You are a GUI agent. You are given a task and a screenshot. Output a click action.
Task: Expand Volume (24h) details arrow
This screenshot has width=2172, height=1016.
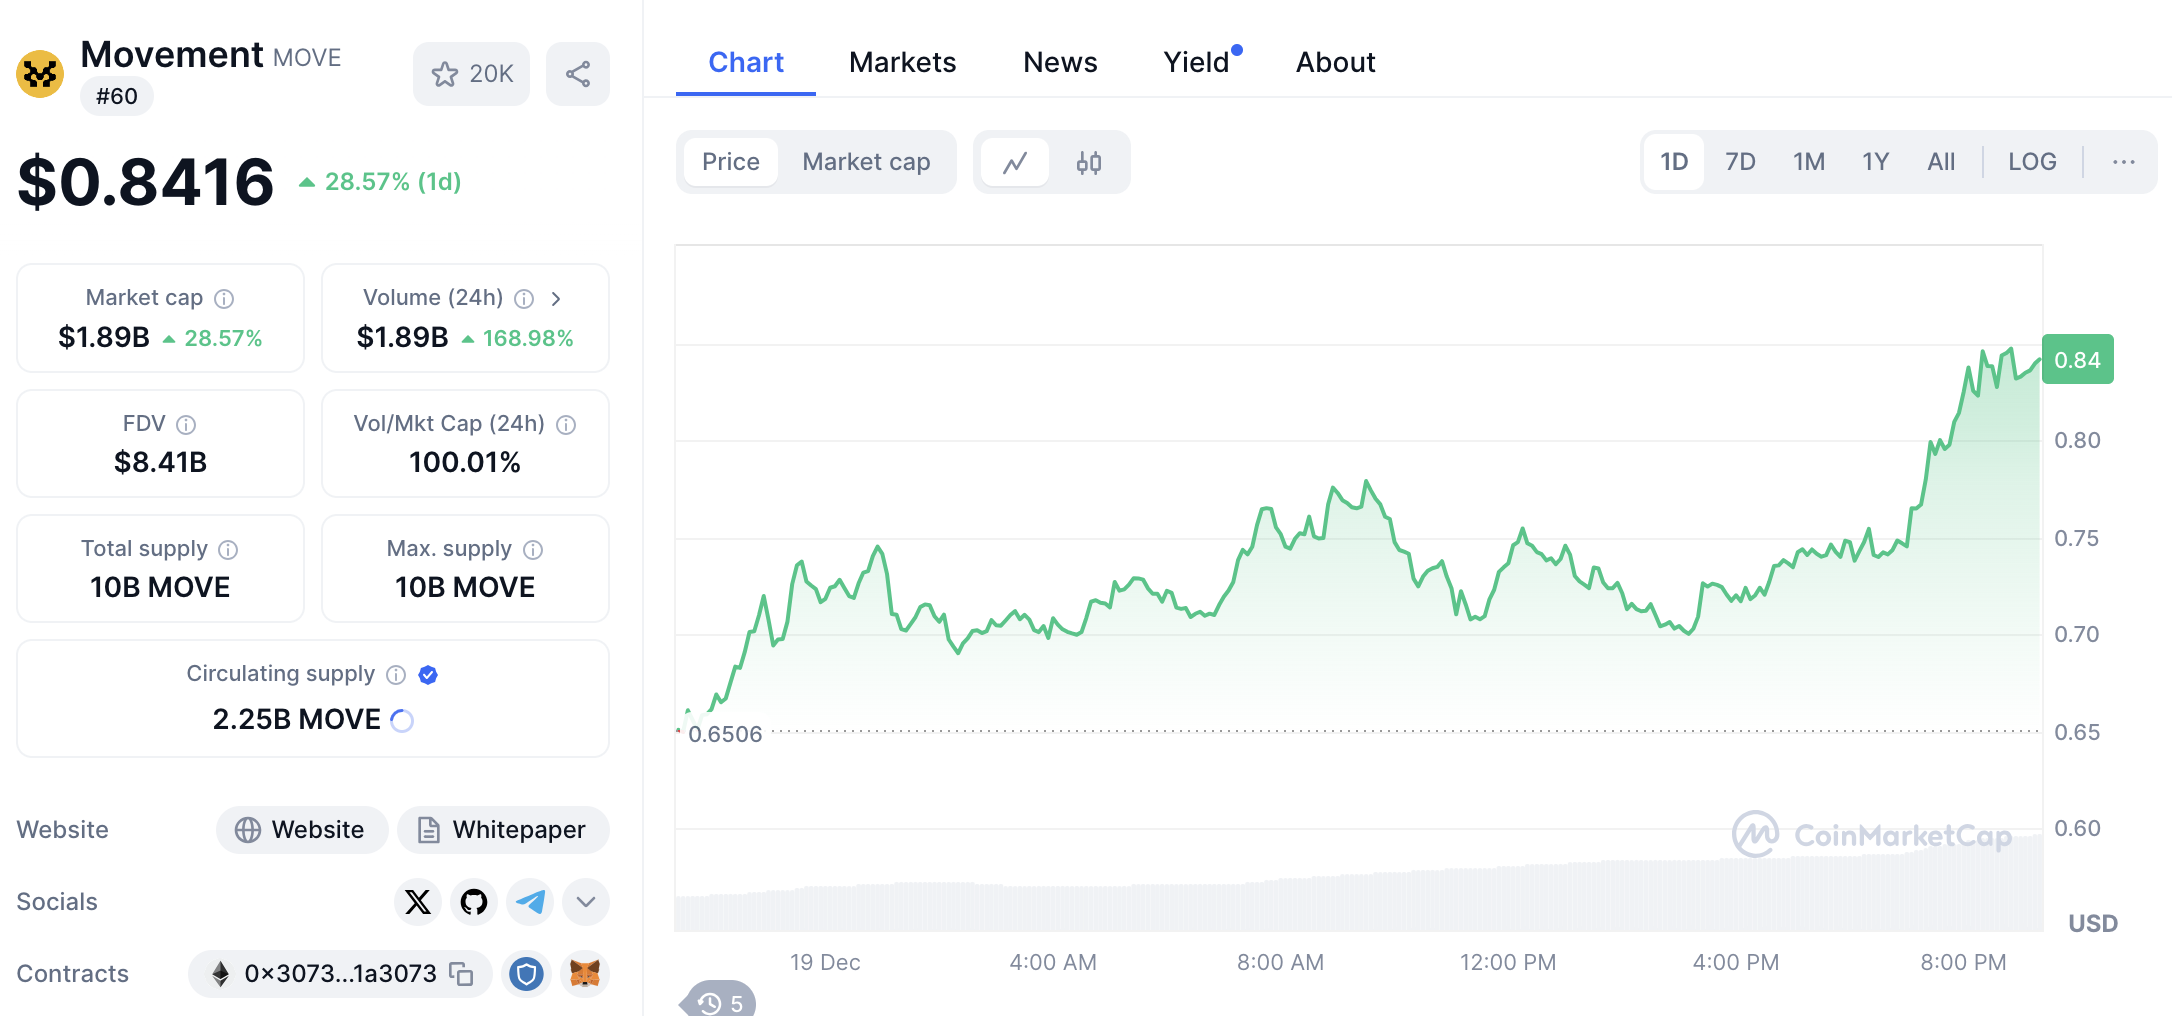tap(556, 299)
